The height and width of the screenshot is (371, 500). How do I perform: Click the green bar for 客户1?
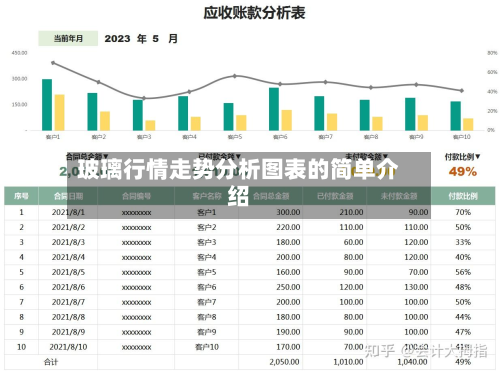click(47, 105)
